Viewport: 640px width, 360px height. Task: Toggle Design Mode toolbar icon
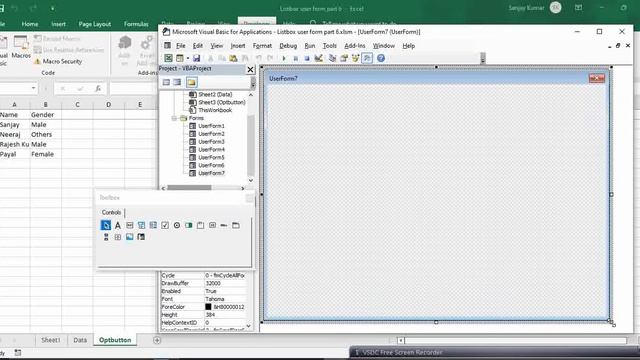click(x=318, y=58)
